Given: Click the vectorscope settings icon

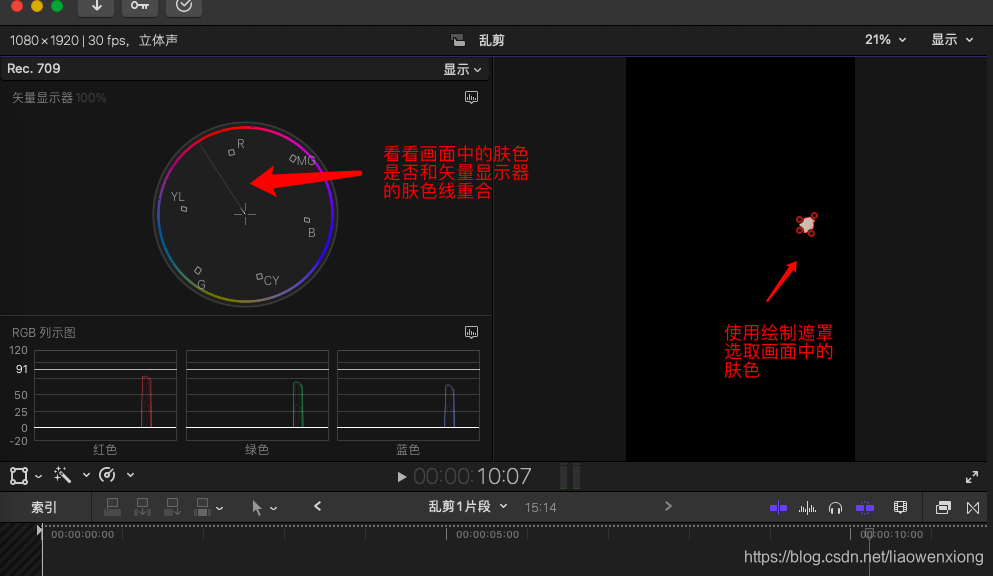Looking at the screenshot, I should (471, 97).
